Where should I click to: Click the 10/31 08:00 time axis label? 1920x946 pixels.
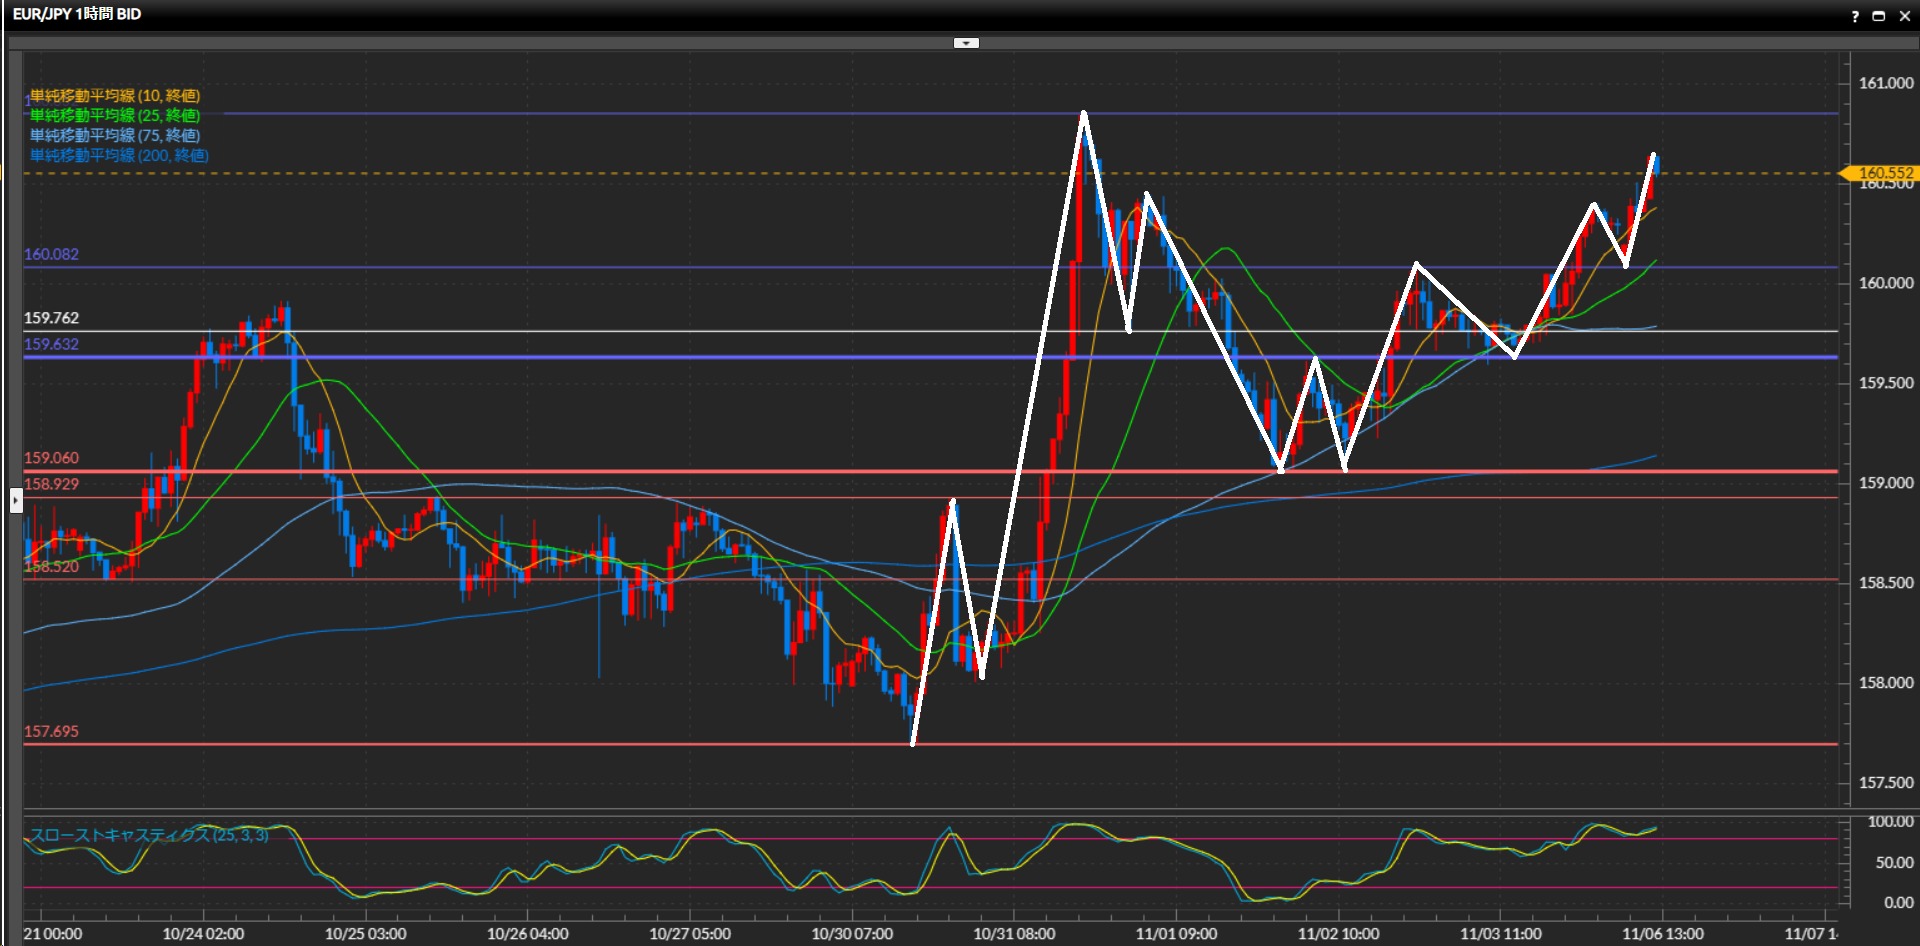1013,934
